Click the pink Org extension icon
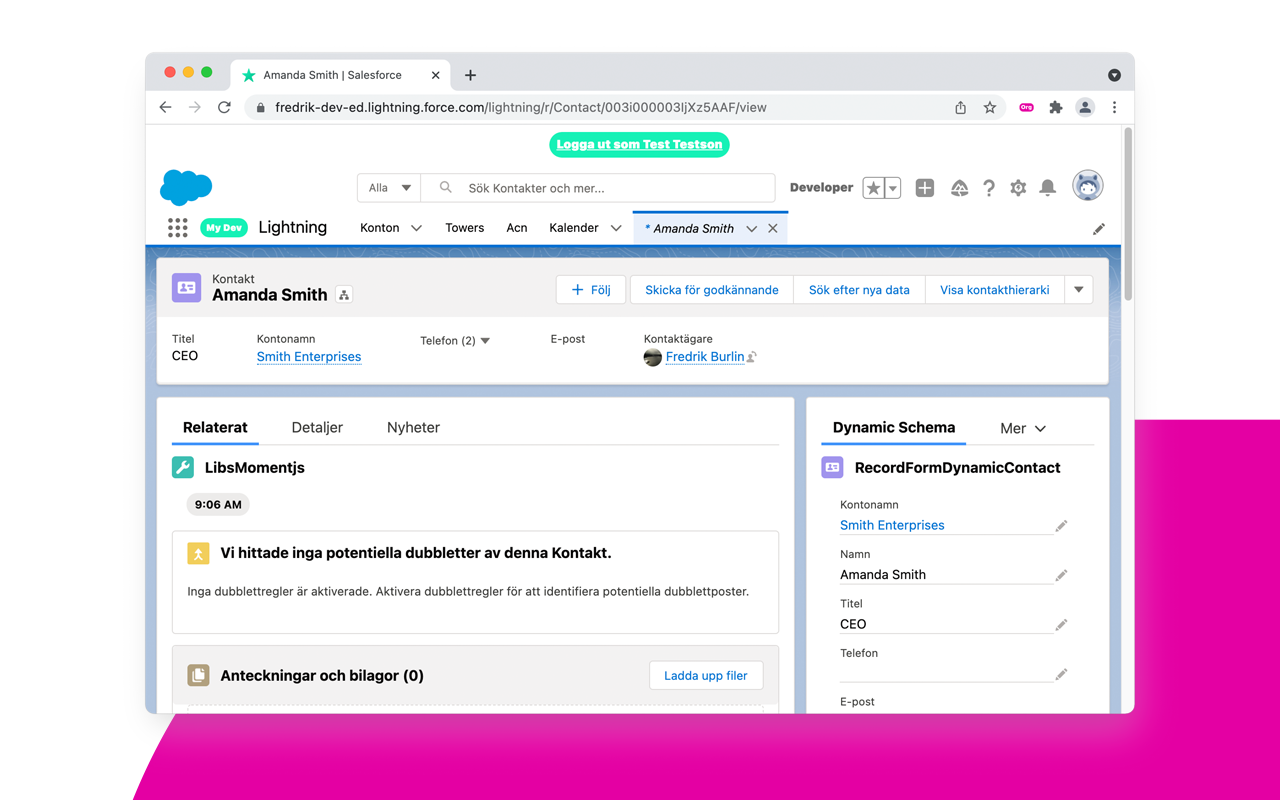The width and height of the screenshot is (1280, 800). 1026,107
